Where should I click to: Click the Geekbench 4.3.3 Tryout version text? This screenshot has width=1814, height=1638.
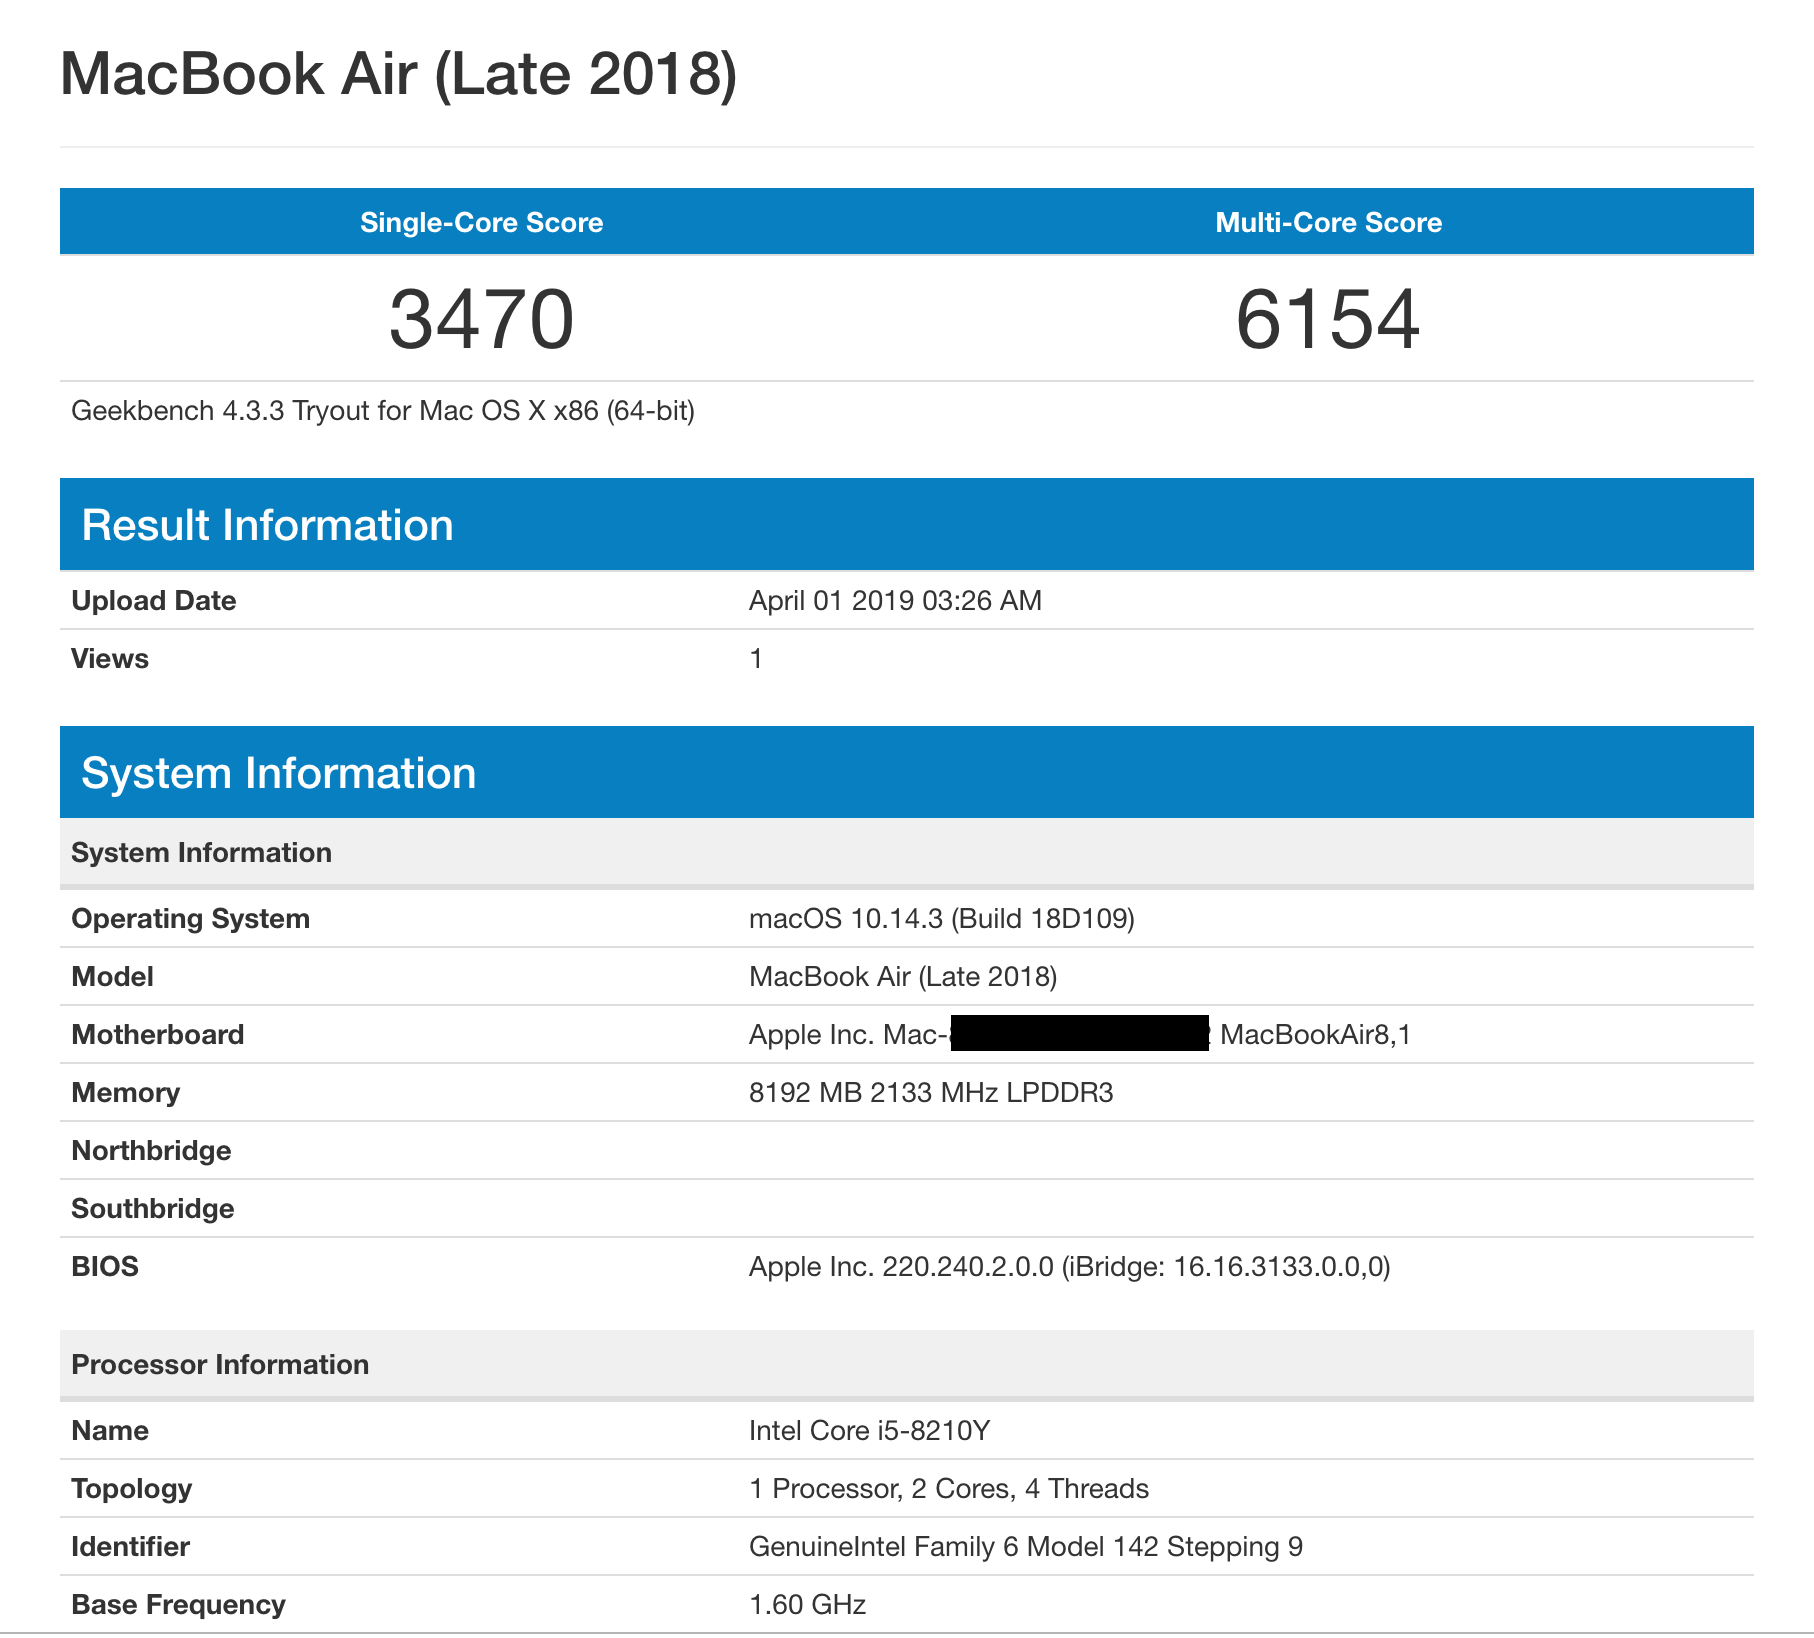[383, 411]
